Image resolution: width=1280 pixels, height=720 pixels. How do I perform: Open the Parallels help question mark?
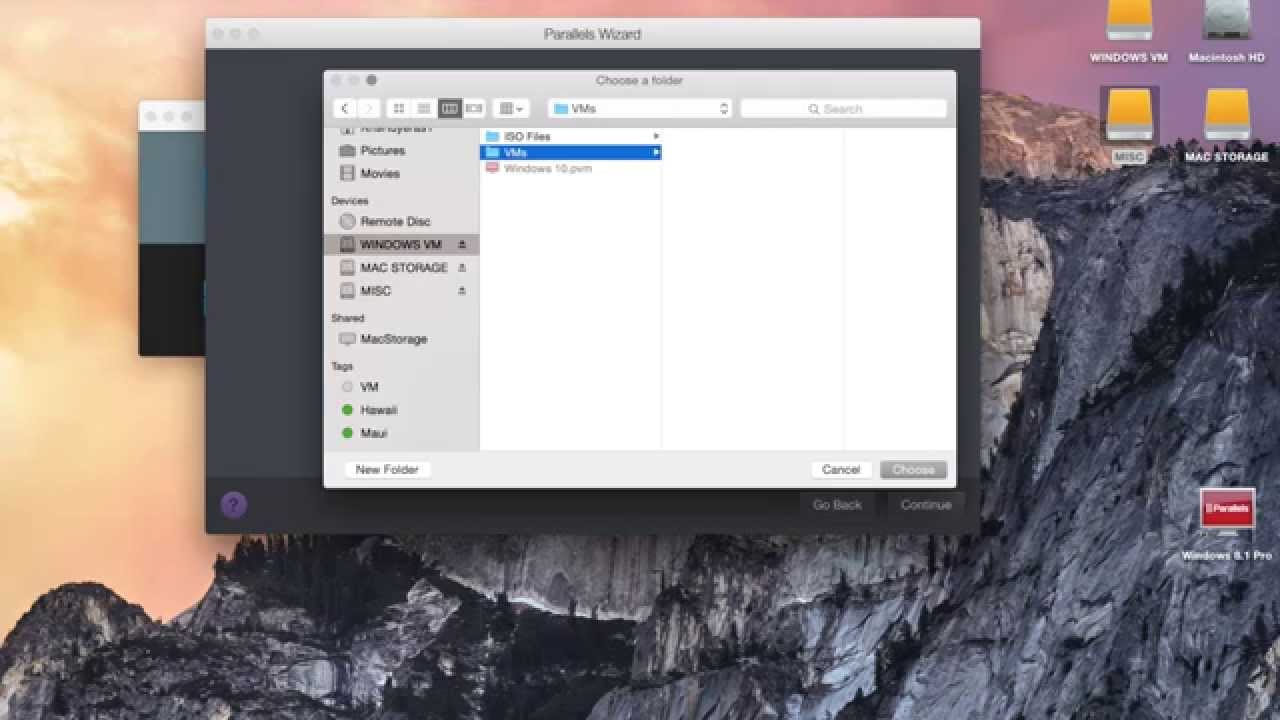coord(233,505)
